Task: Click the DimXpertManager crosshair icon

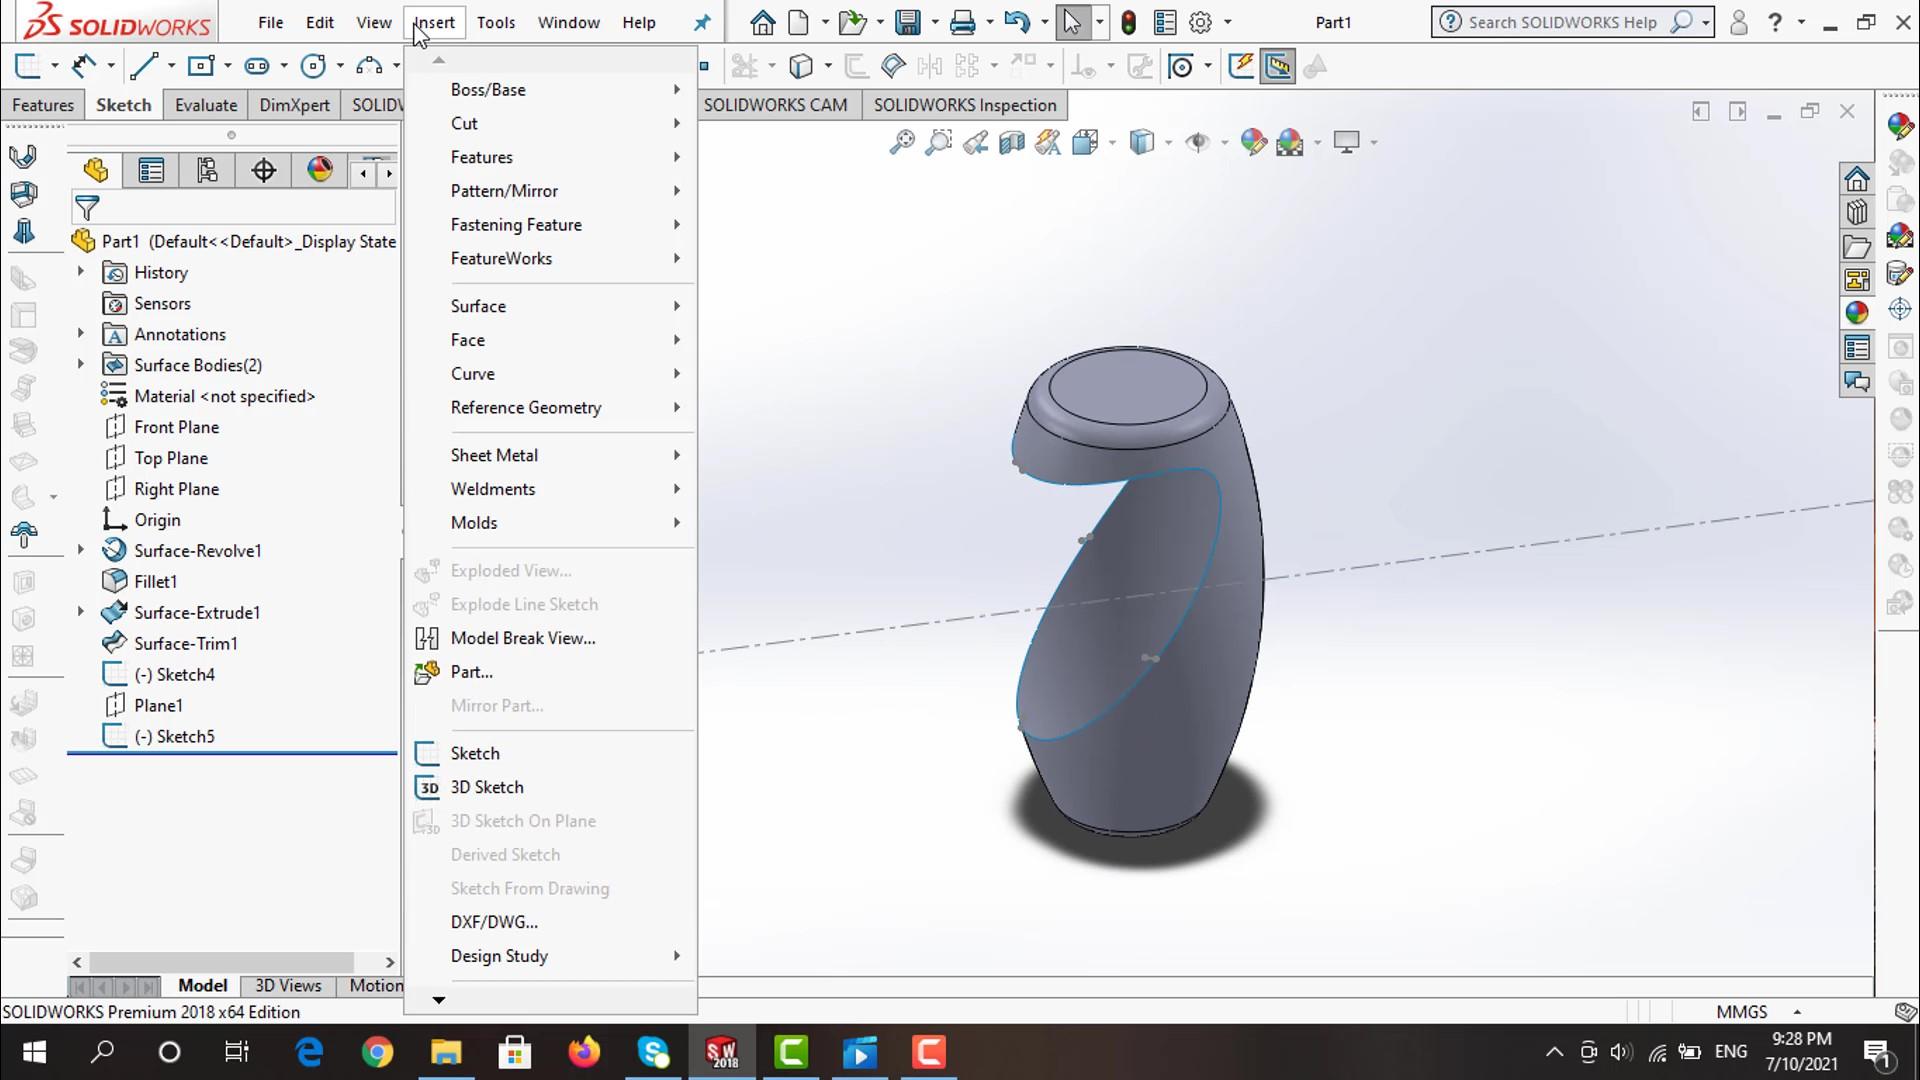Action: [x=263, y=170]
